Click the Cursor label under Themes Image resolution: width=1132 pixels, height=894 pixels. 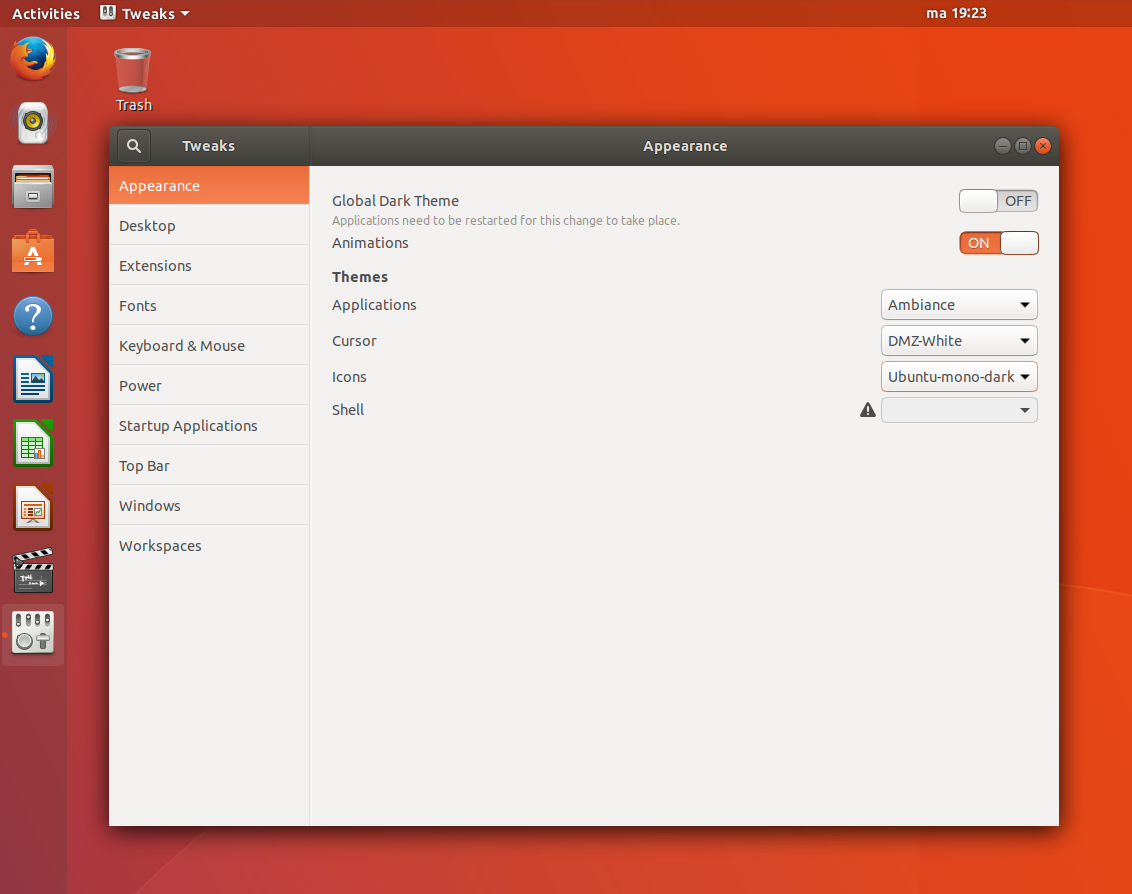(x=354, y=341)
